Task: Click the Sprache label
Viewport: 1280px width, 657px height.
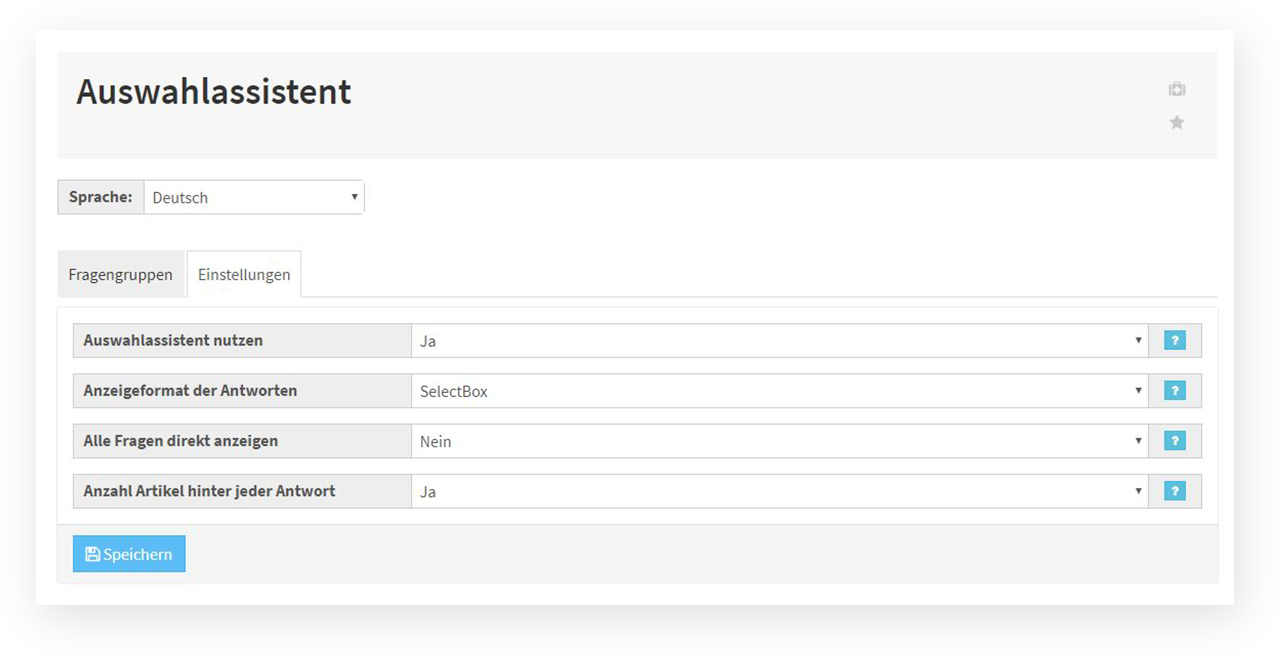Action: (101, 197)
